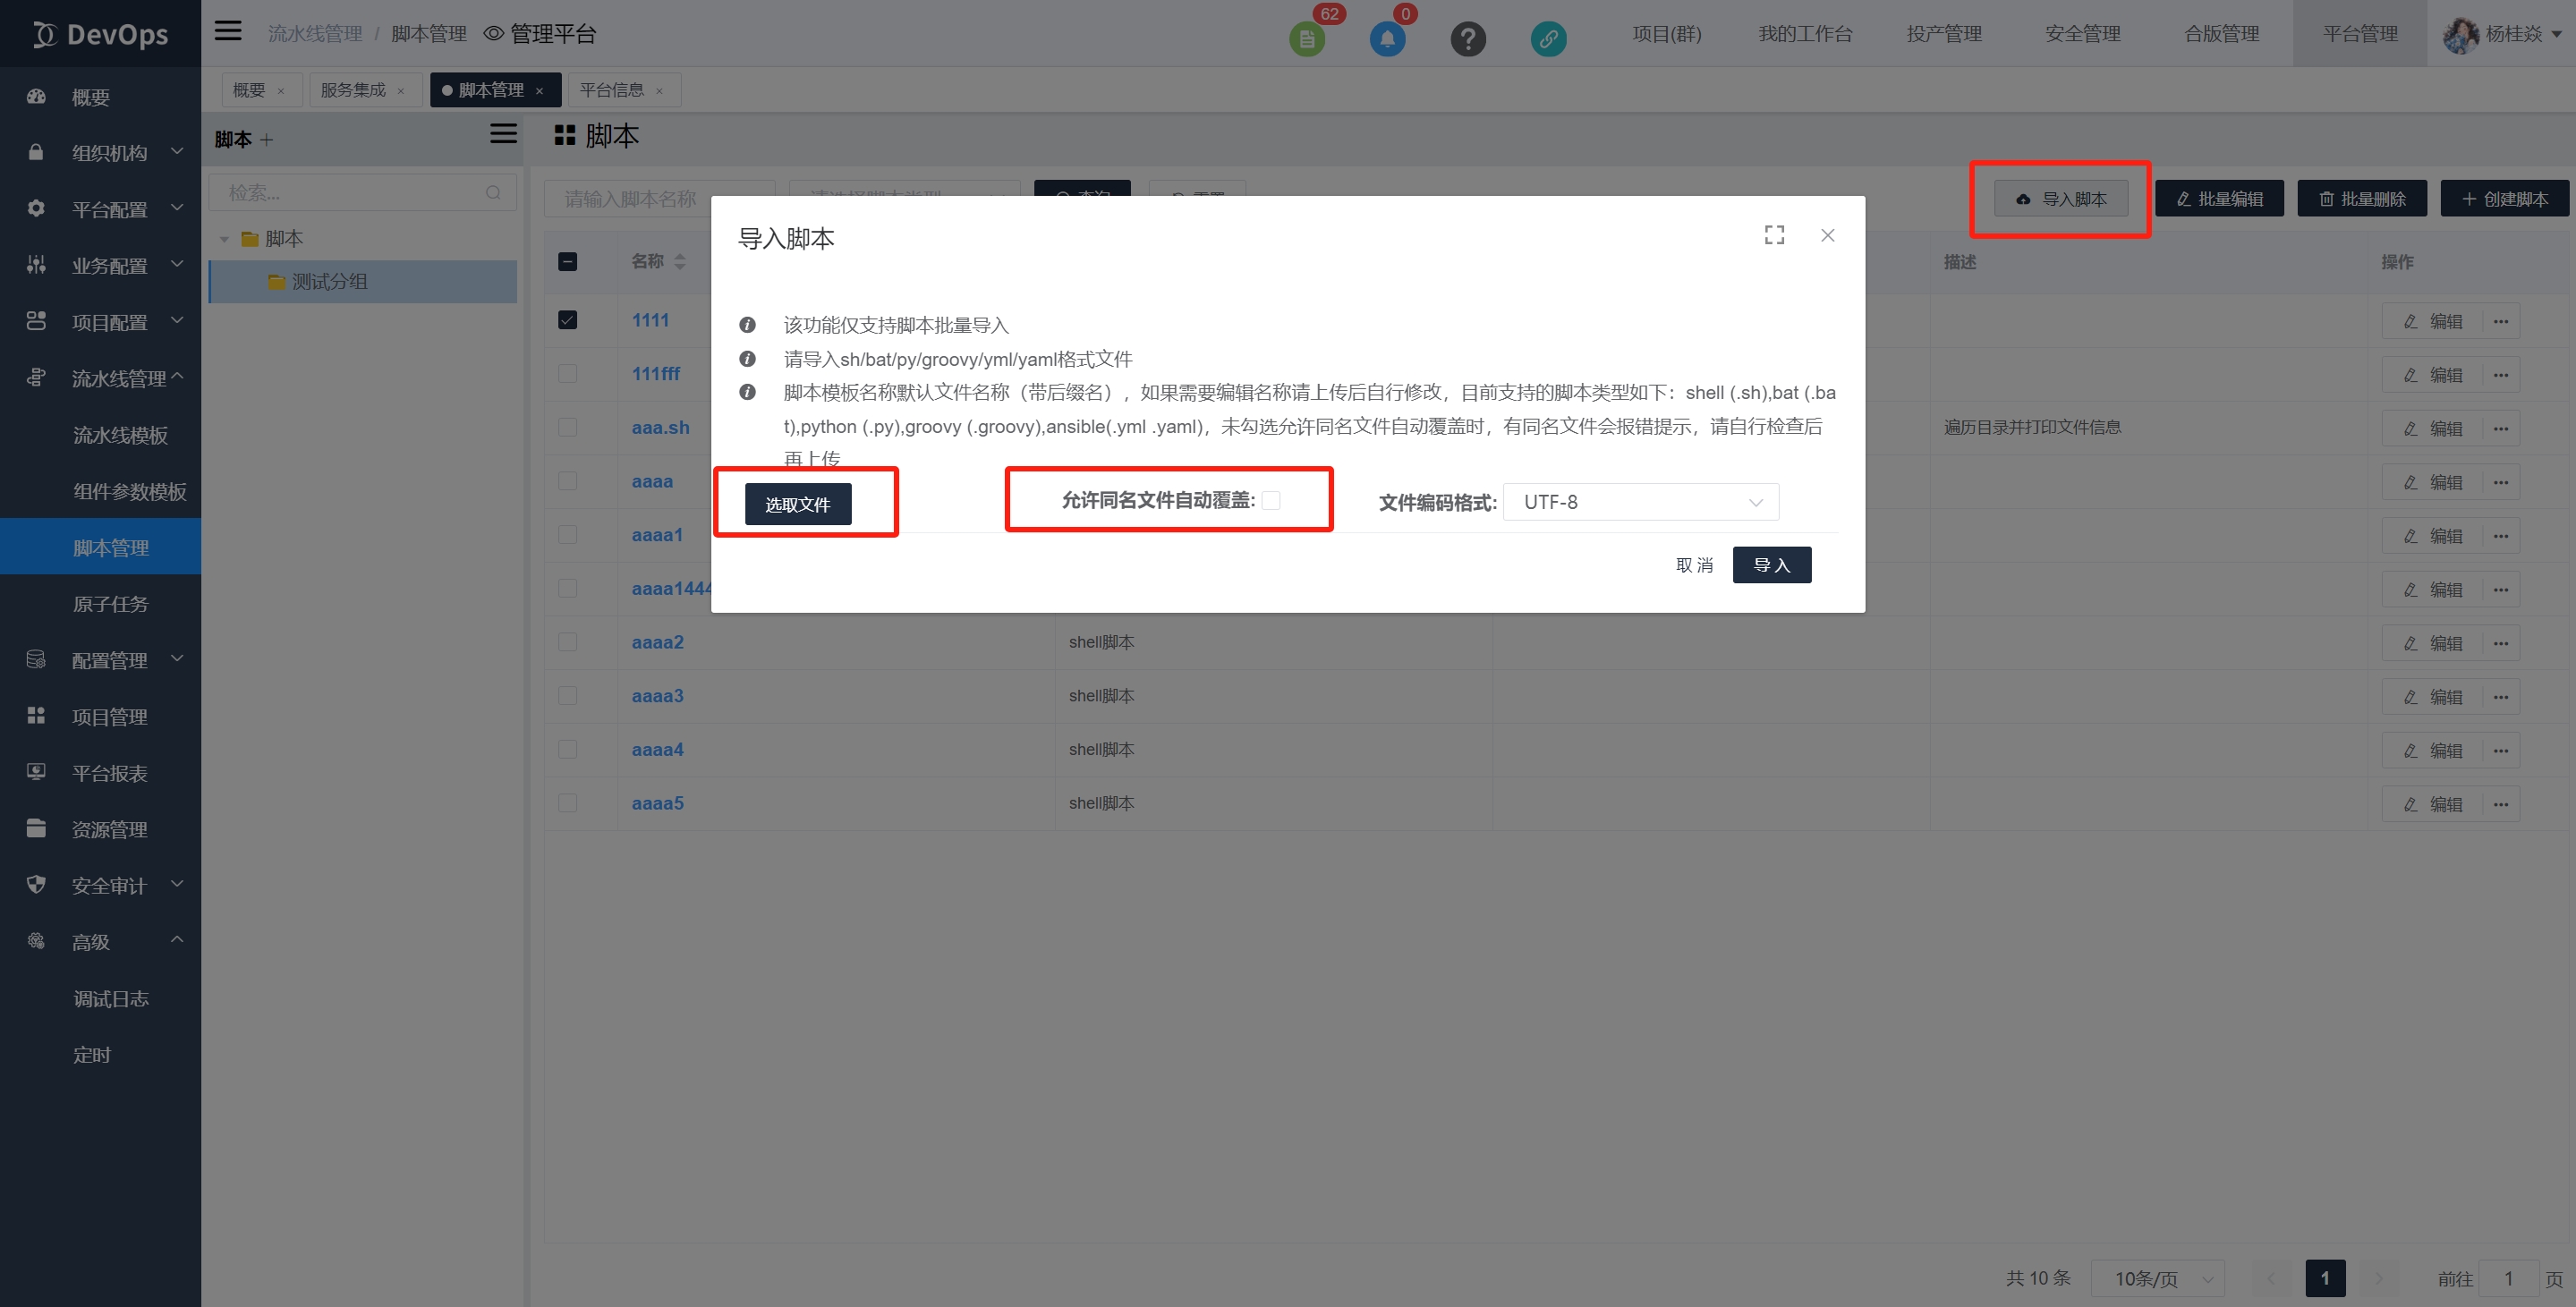Click the green document notification icon

point(1306,39)
